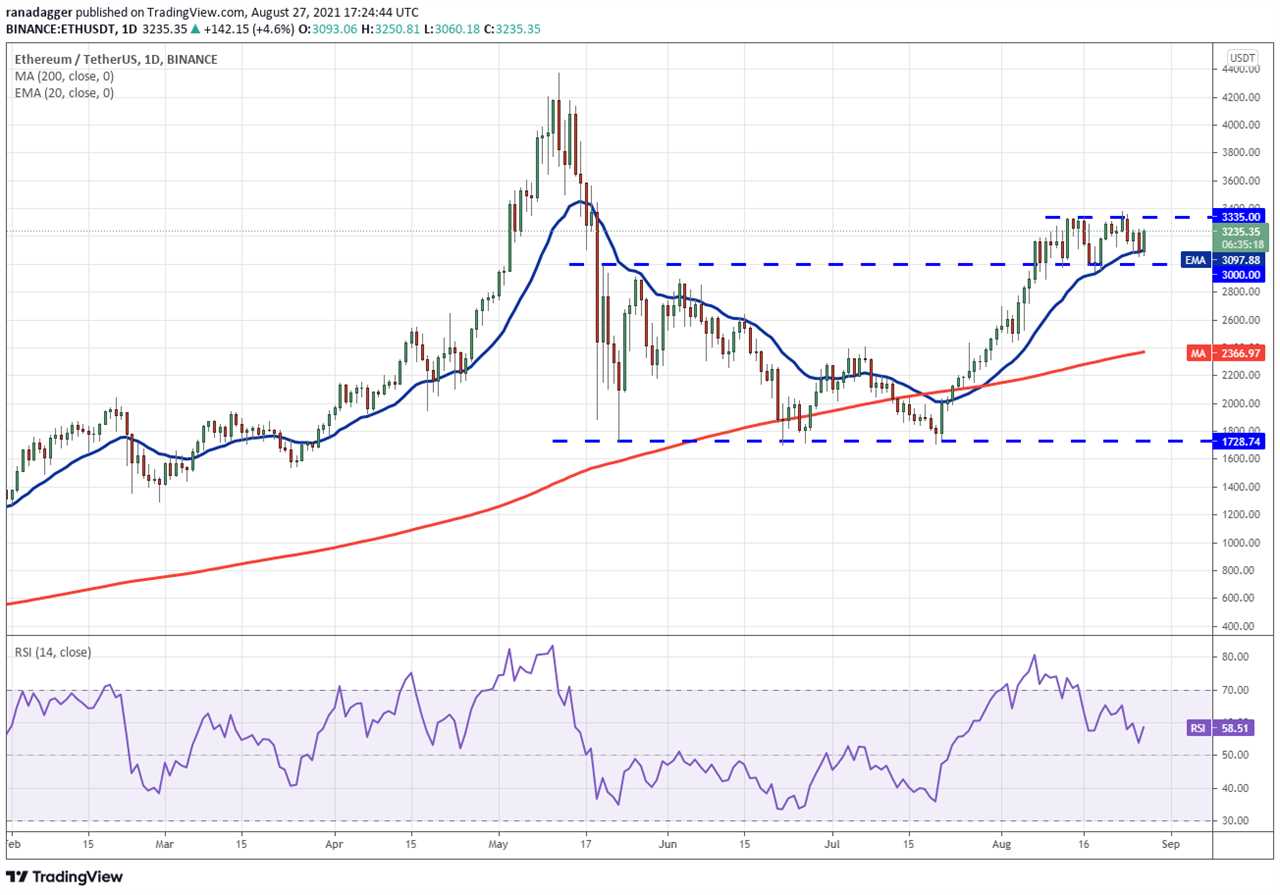Viewport: 1280px width, 895px height.
Task: Click the RSI (14, close) indicator label
Action: [52, 652]
